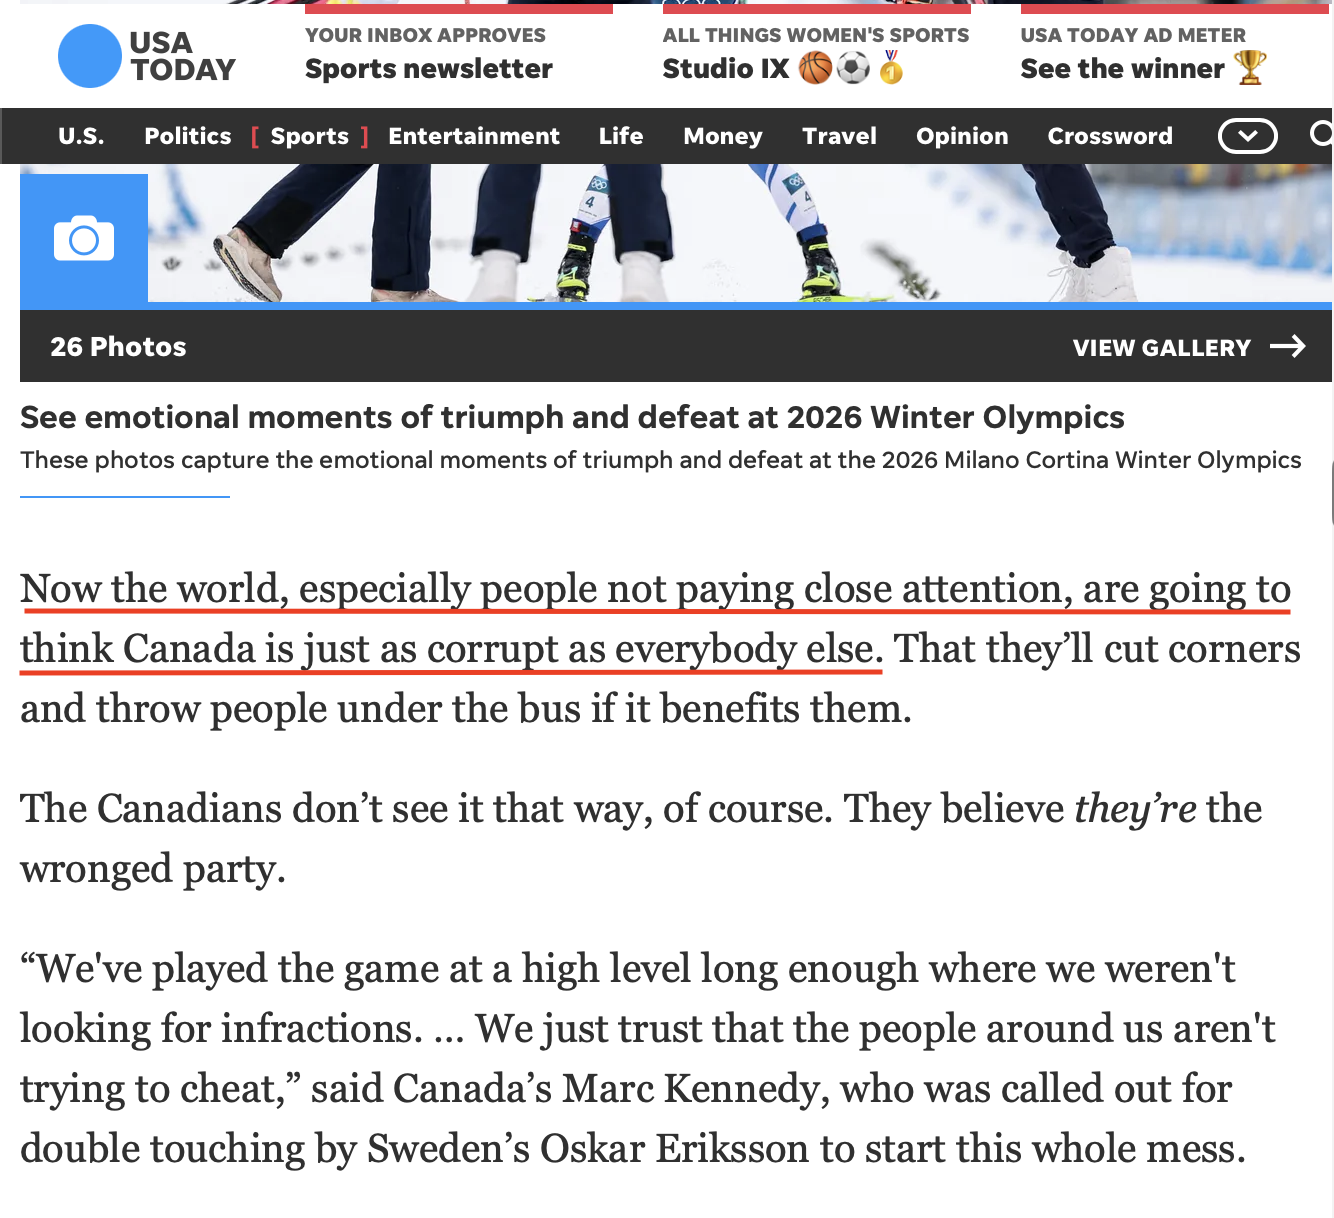Select Entertainment in navigation bar
Image resolution: width=1334 pixels, height=1218 pixels.
[474, 136]
